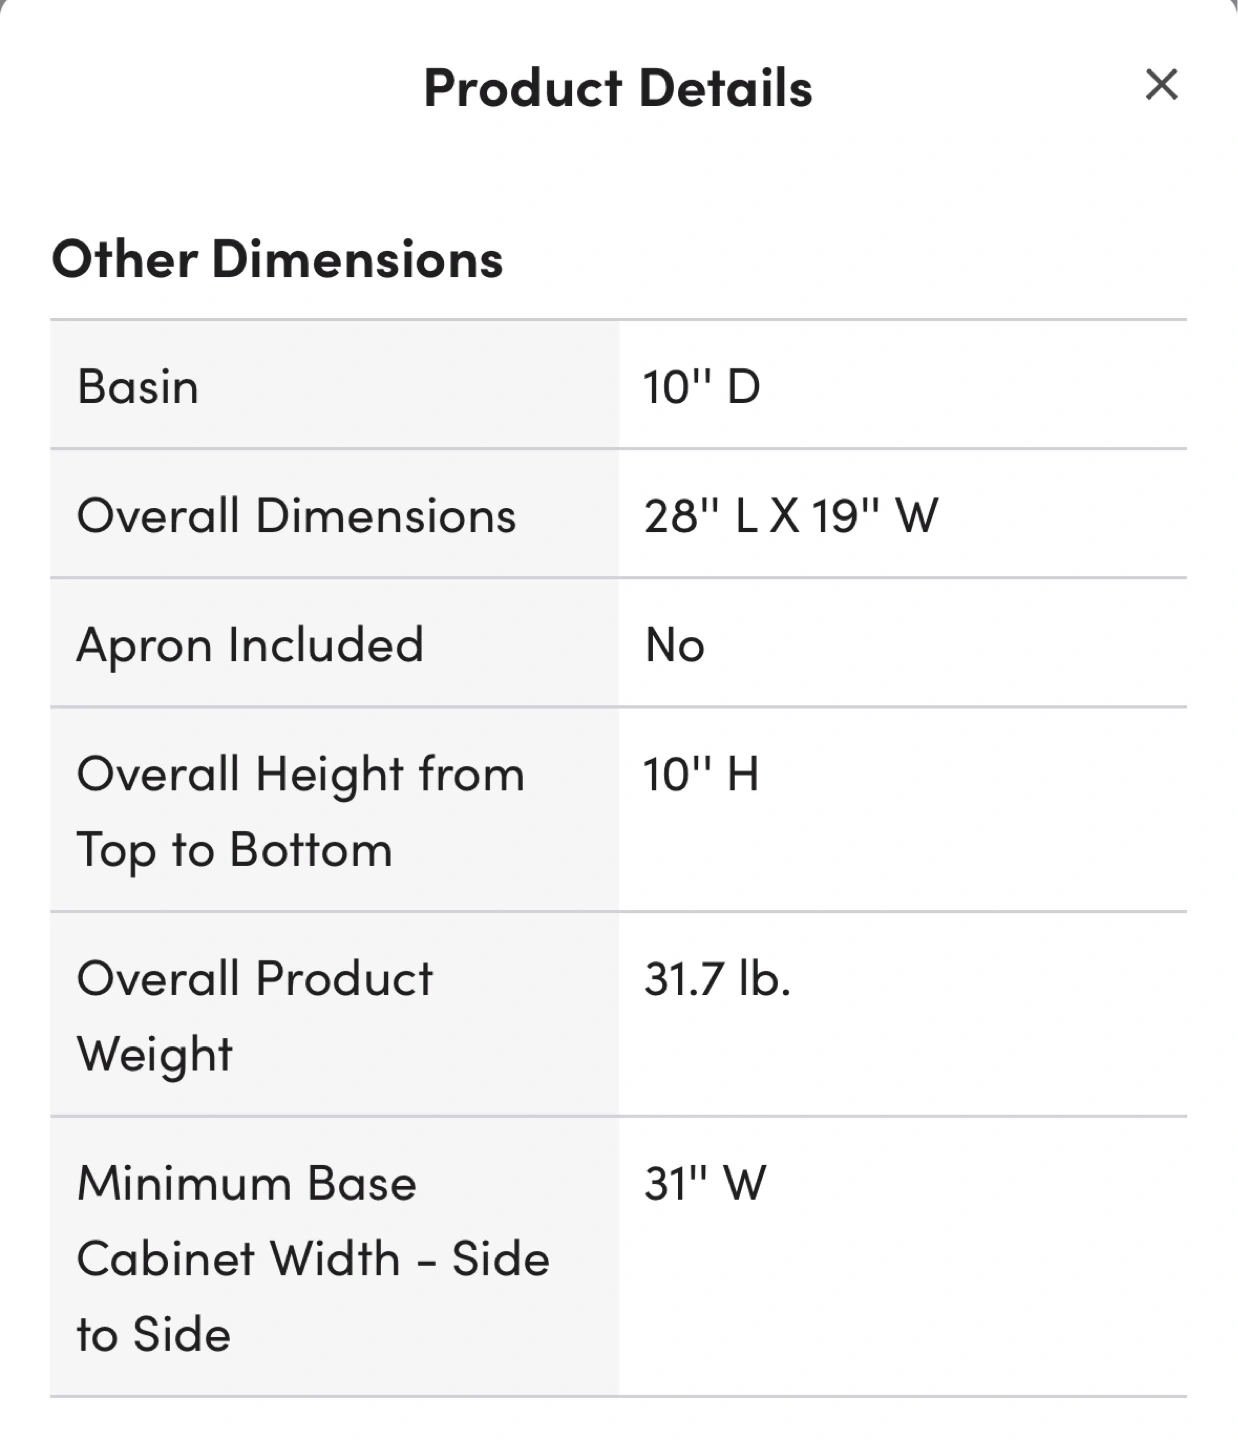Click the No value for Apron Included
This screenshot has width=1238, height=1440.
(675, 645)
